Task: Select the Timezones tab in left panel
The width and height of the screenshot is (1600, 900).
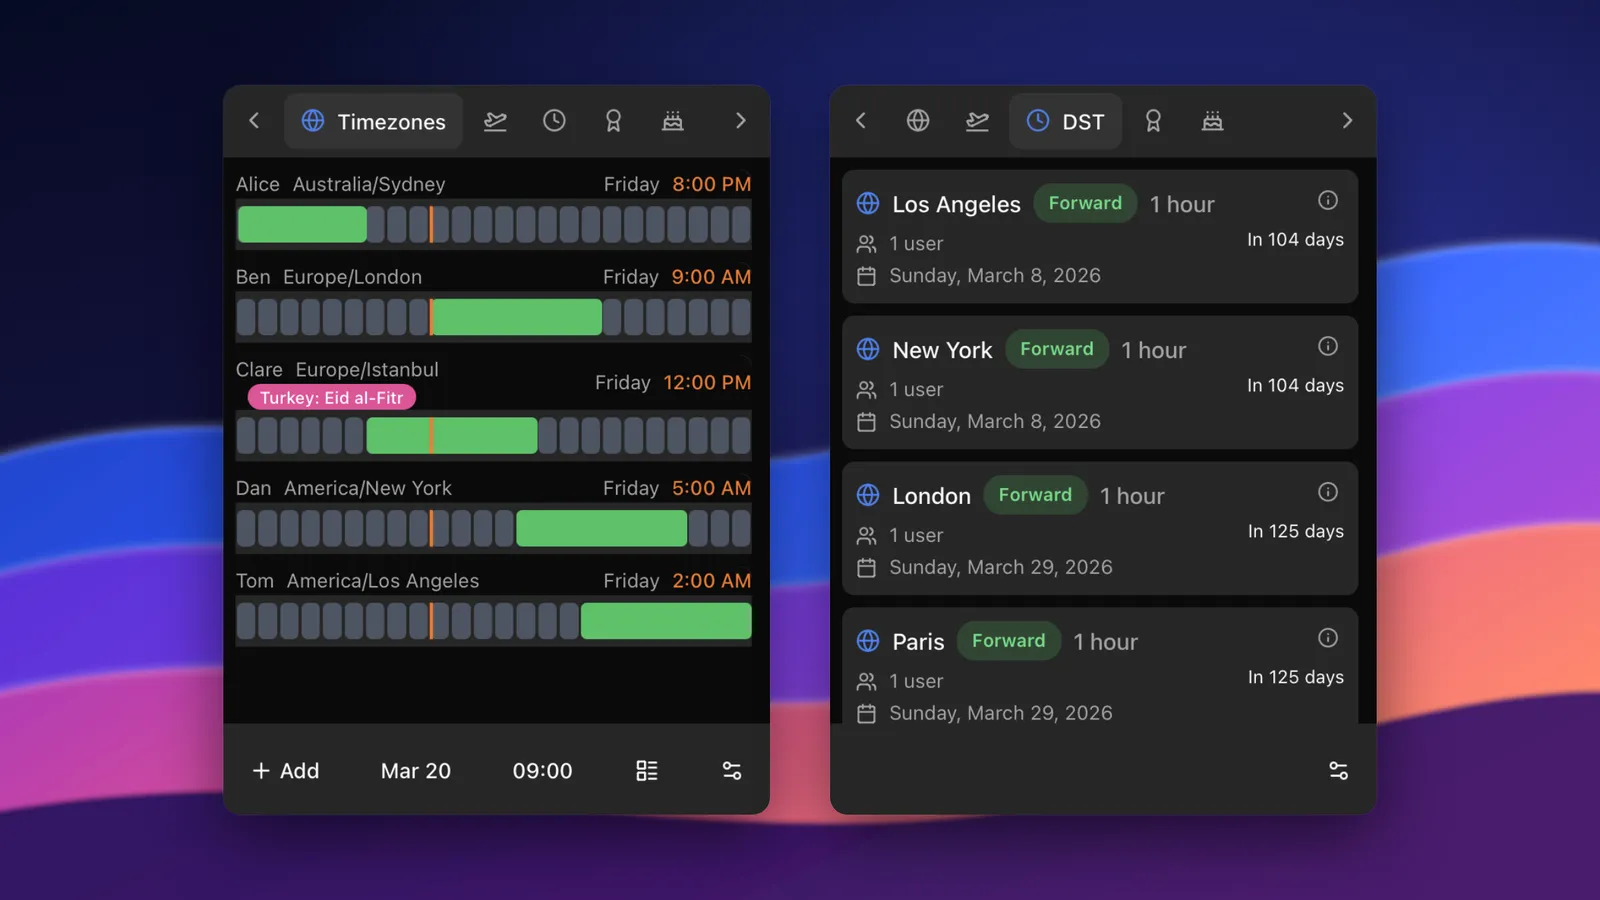Action: (373, 121)
